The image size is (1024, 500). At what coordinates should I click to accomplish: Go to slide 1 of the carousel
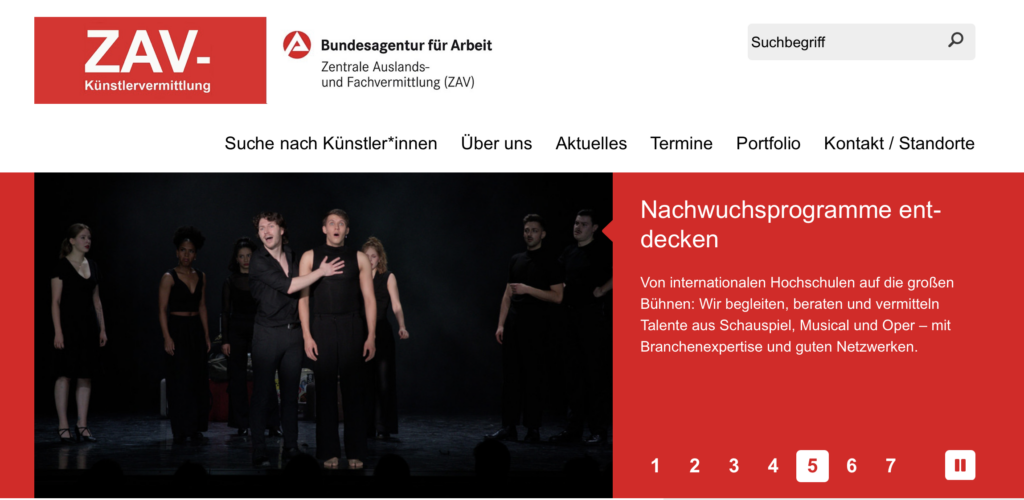[x=655, y=466]
